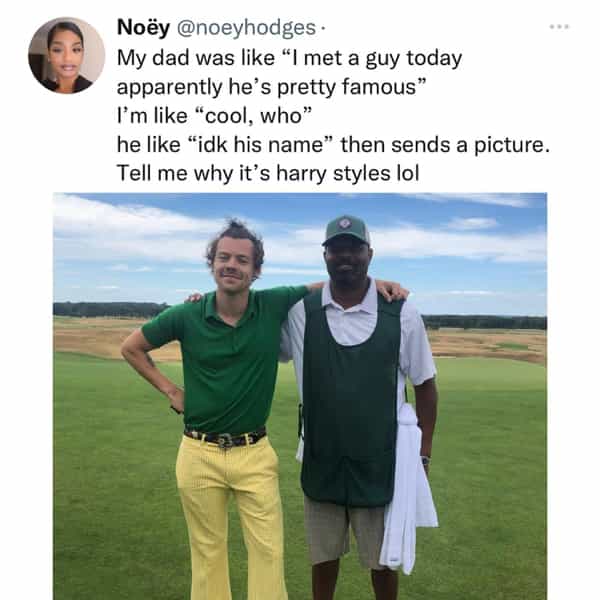
Task: Open the three-dot more options menu
Action: coord(559,26)
